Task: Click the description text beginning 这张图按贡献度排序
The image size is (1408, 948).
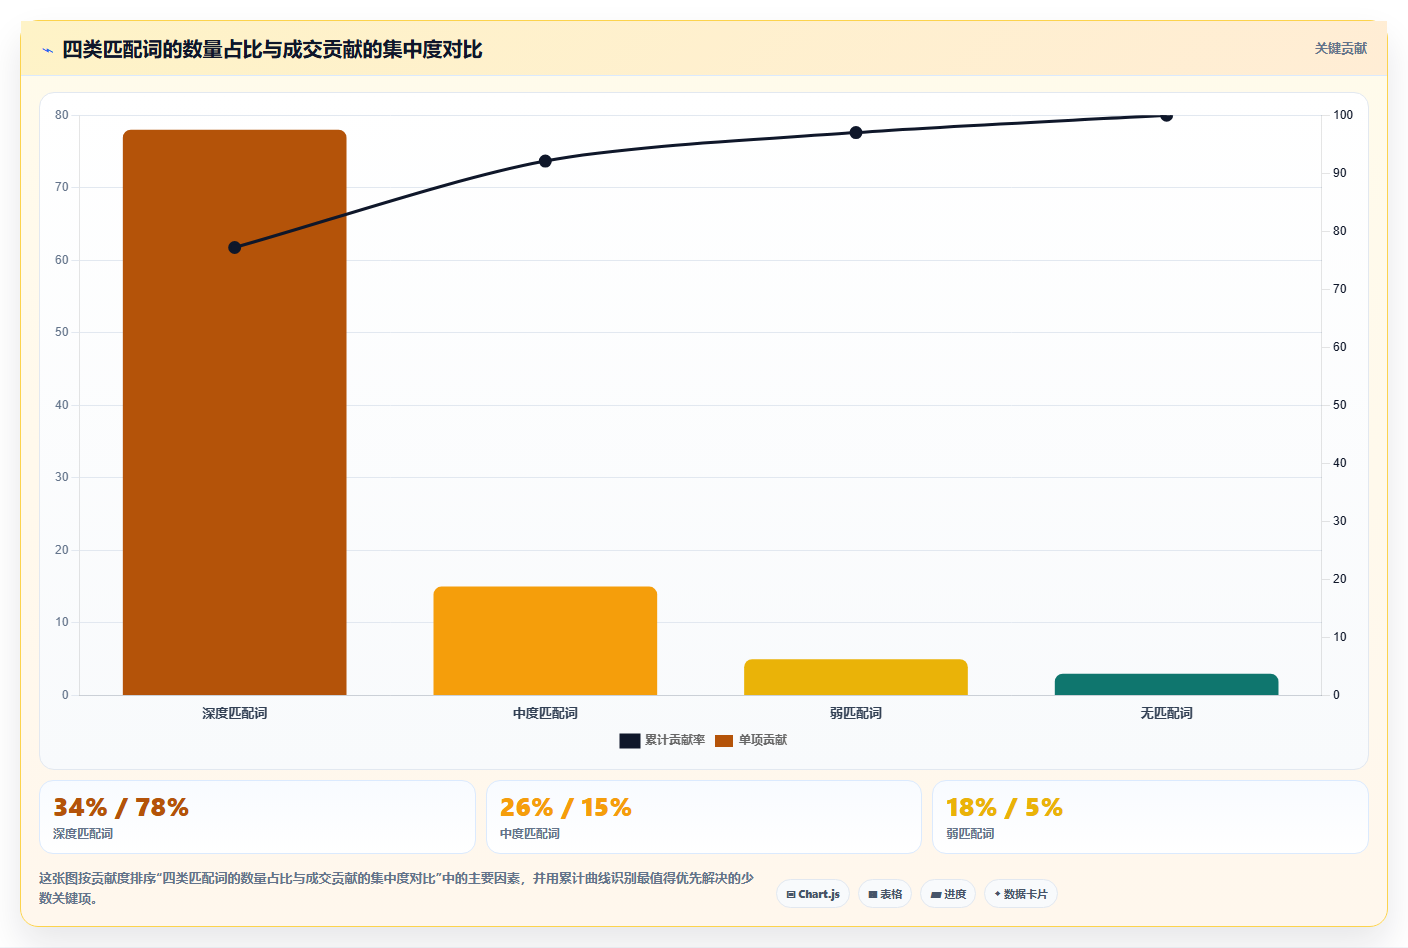Action: pos(396,888)
